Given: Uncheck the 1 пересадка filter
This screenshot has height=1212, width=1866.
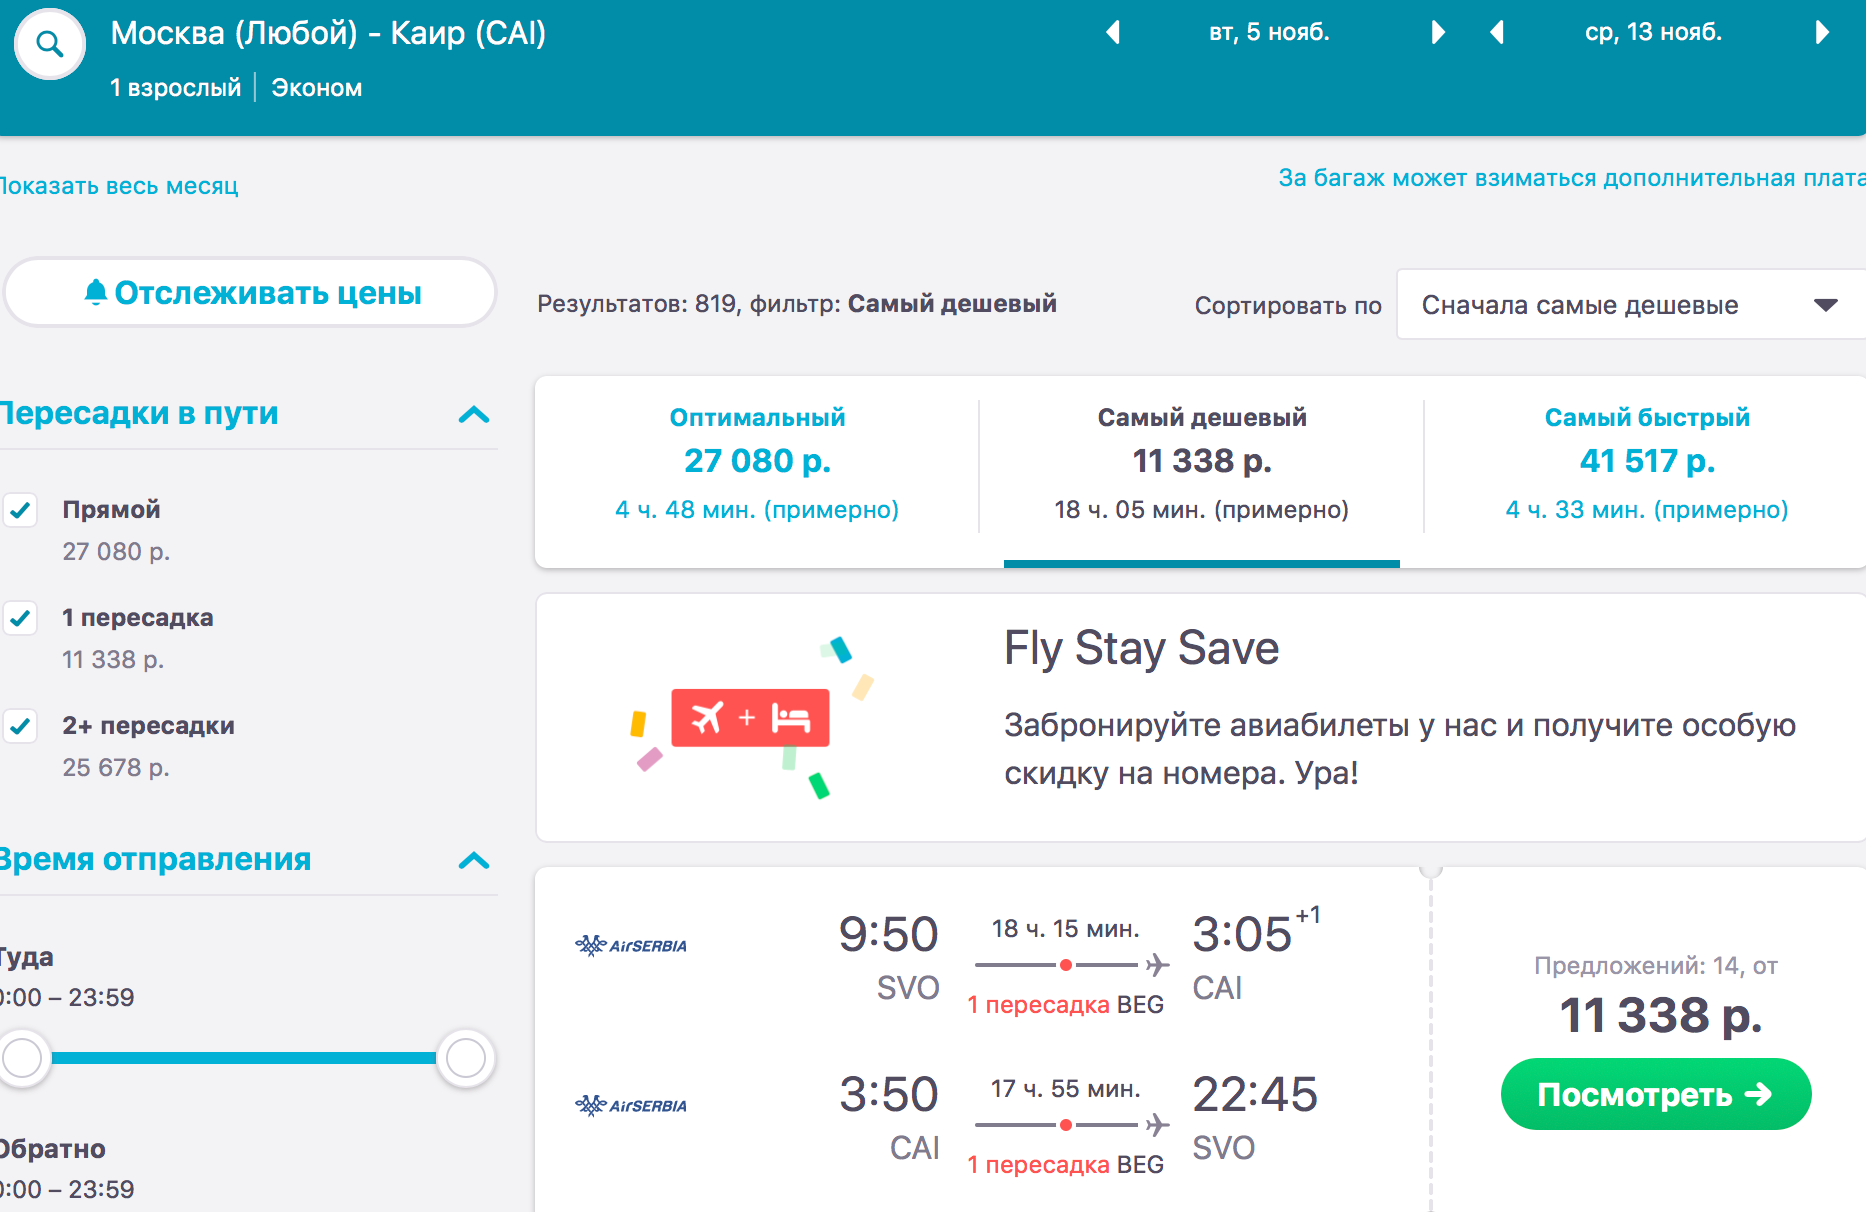Looking at the screenshot, I should pos(21,618).
